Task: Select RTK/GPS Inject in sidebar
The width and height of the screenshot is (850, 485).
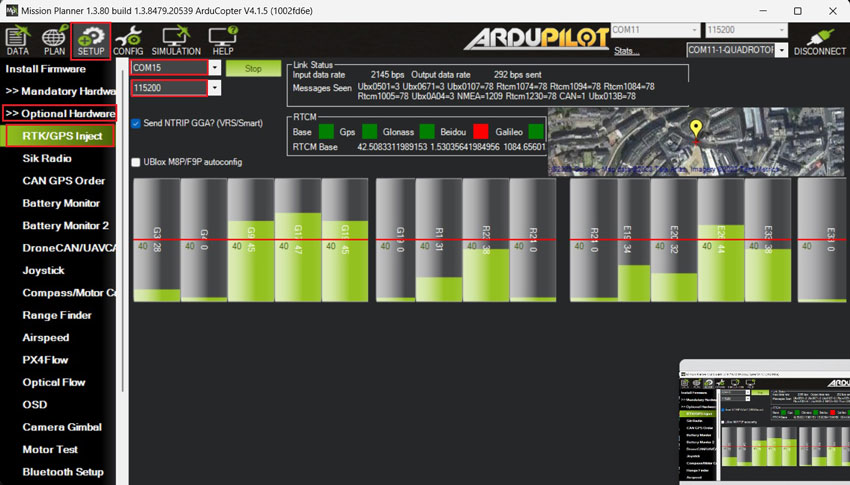Action: [61, 136]
